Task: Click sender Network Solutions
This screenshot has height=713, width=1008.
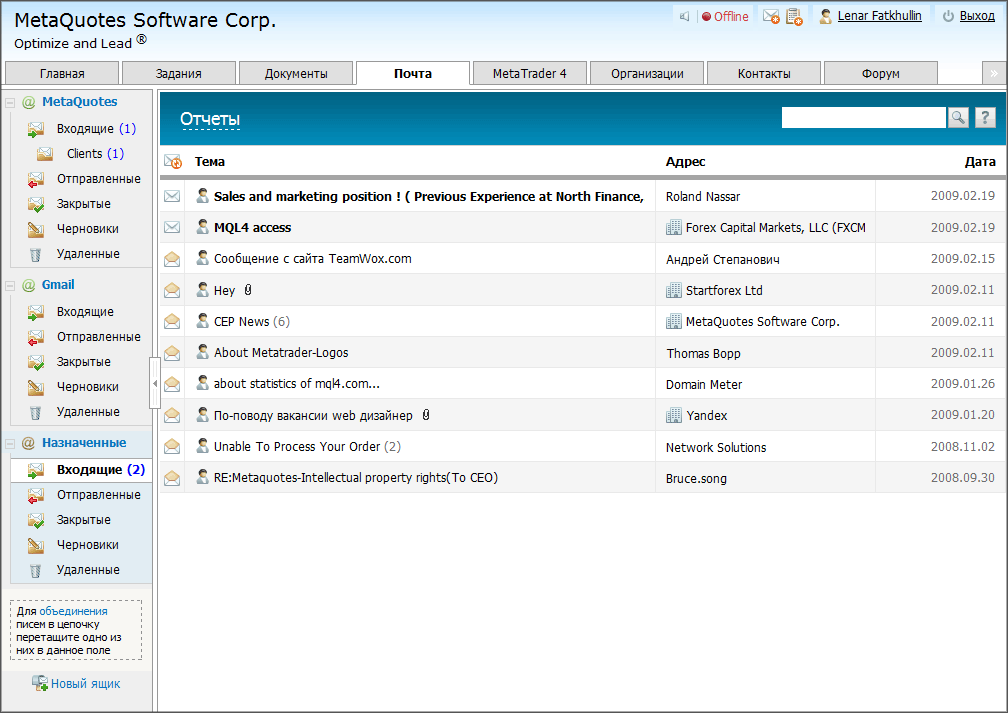Action: pos(716,447)
